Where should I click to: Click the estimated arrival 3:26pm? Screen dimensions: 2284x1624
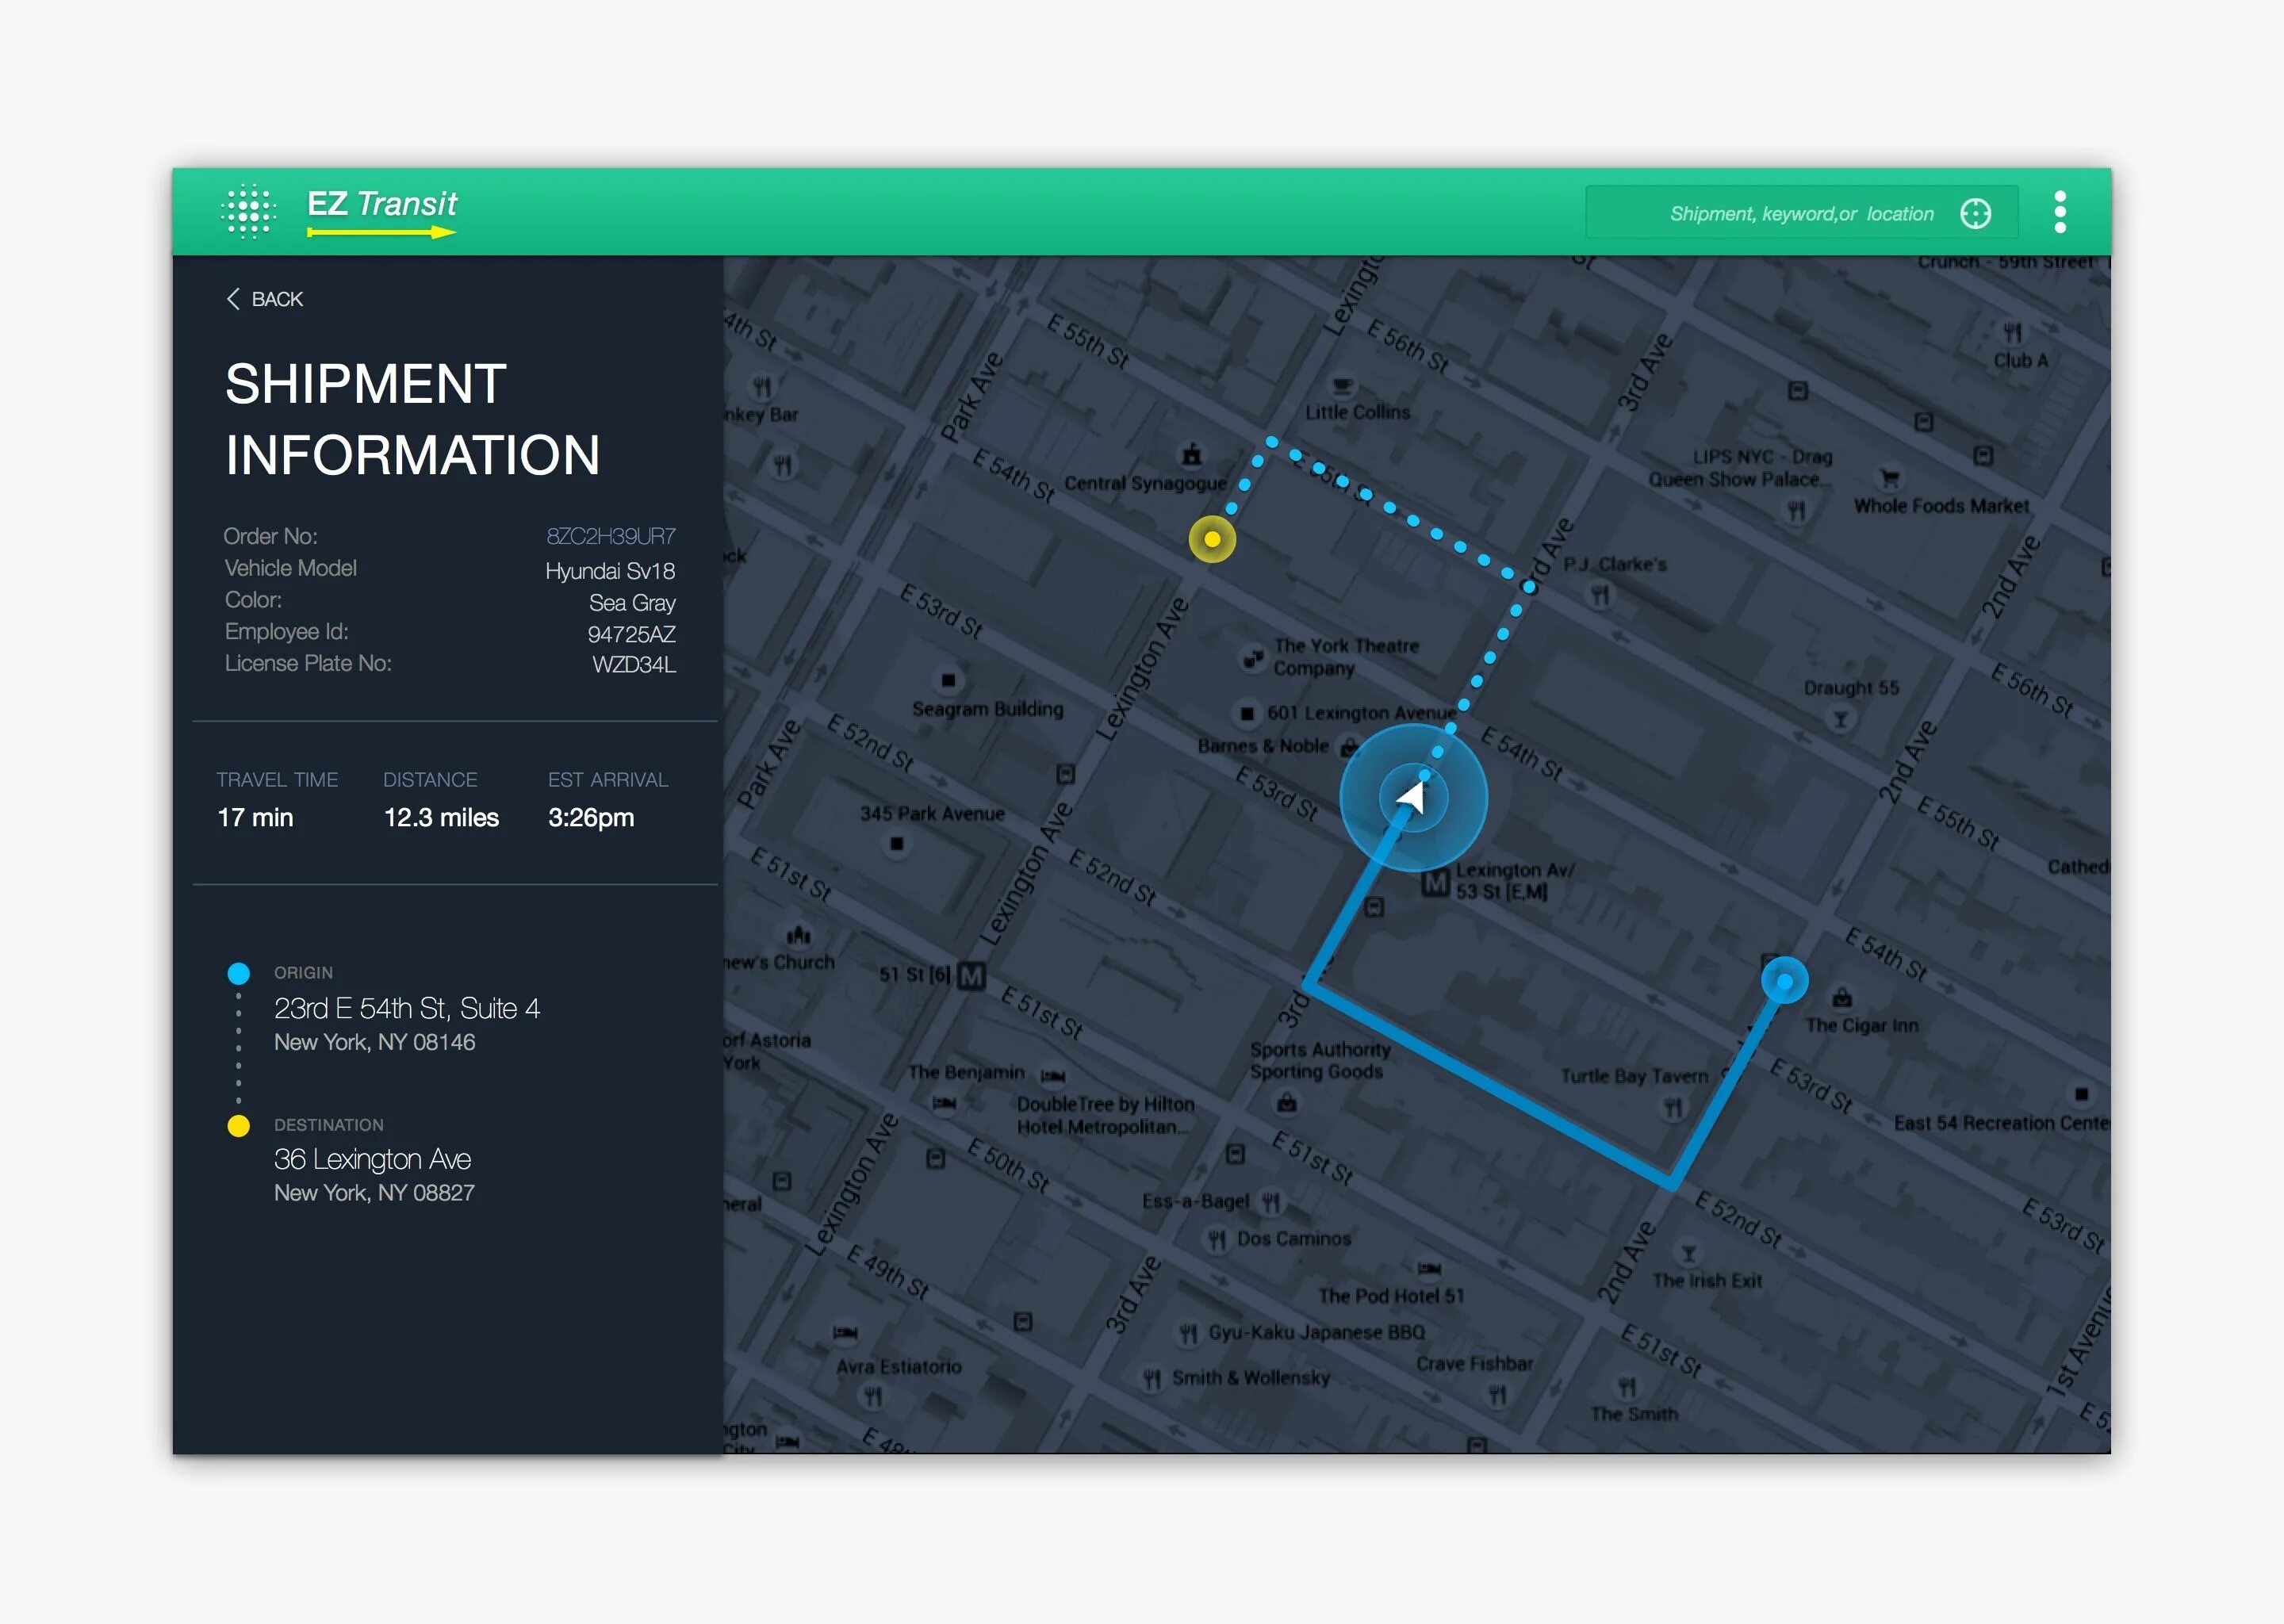point(591,818)
